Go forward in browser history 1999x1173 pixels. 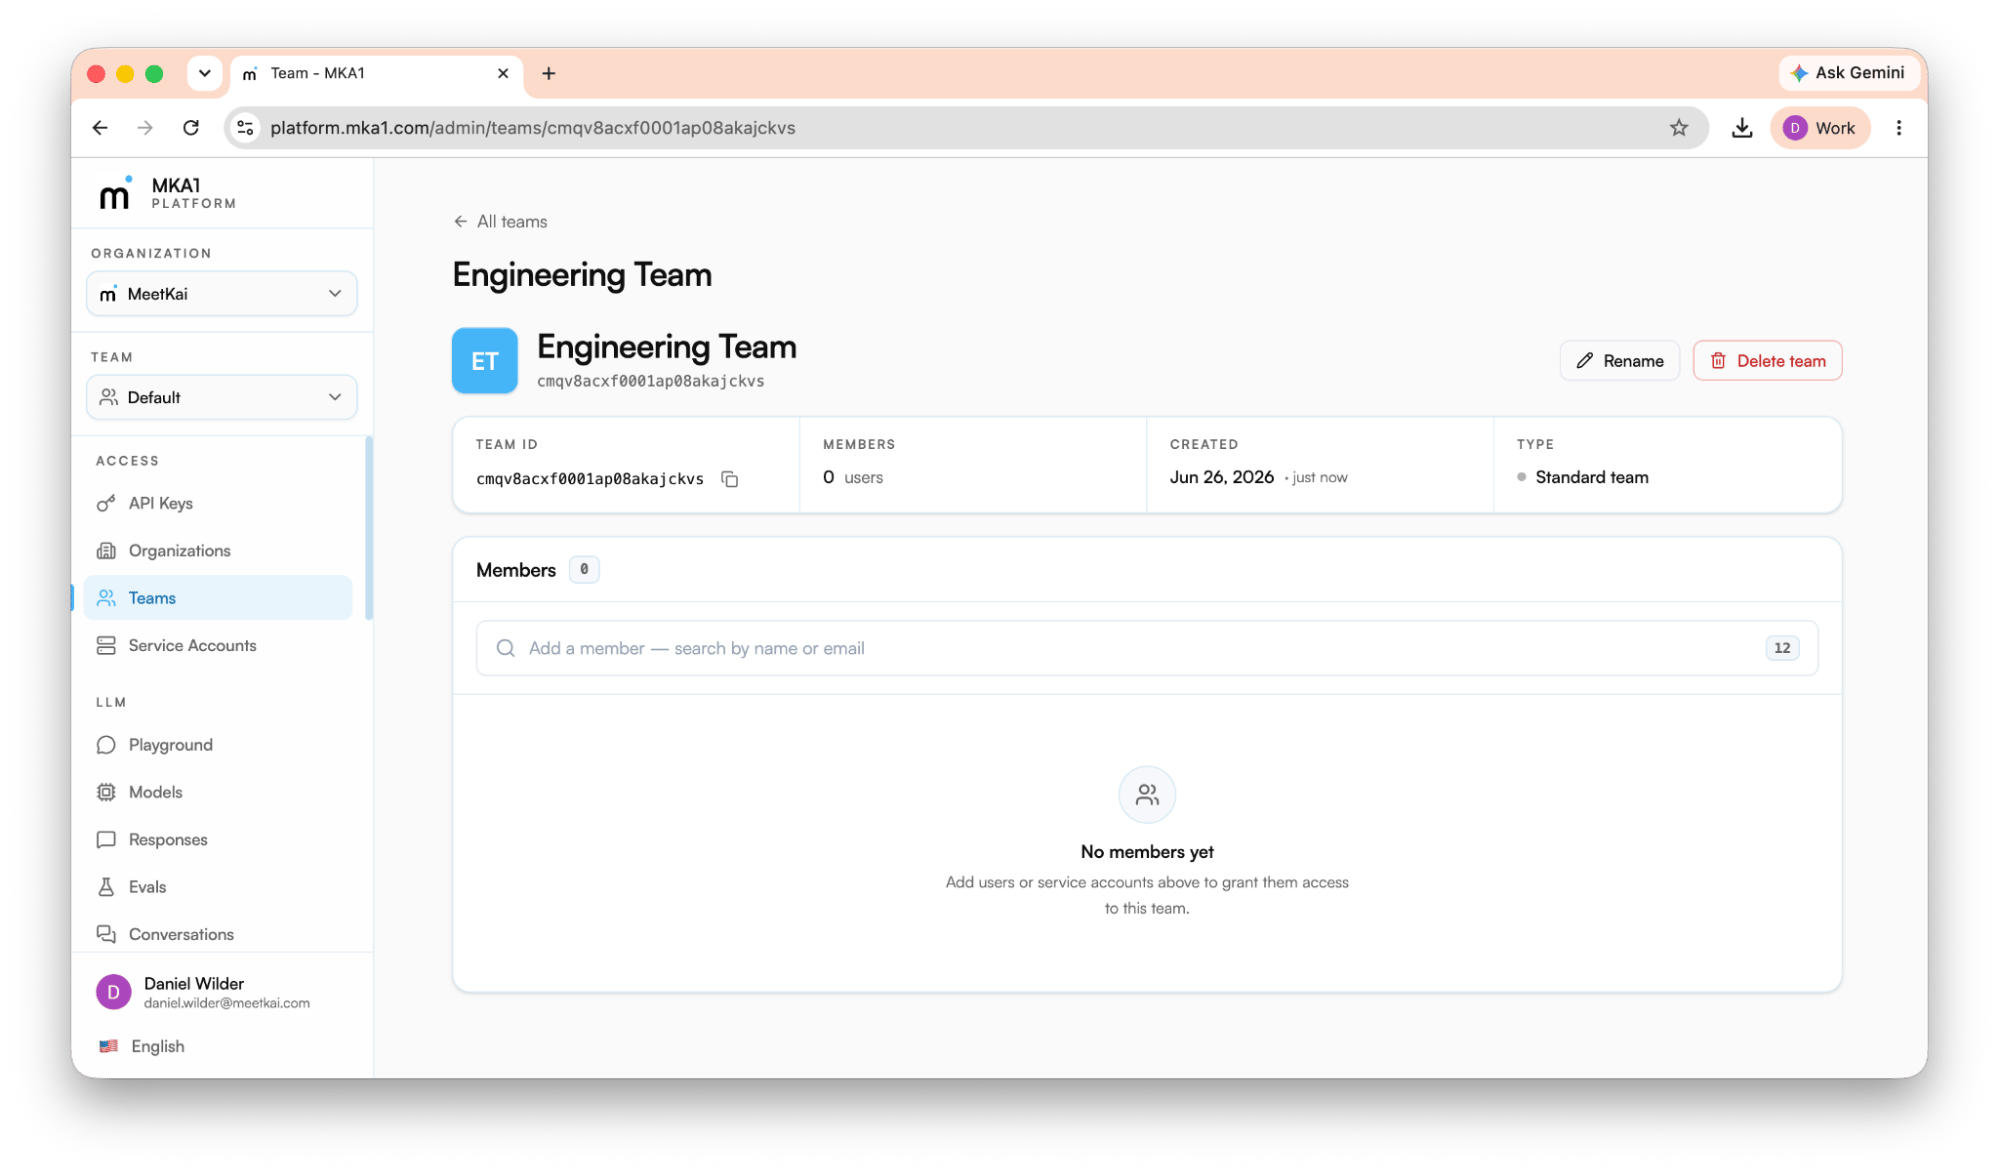tap(146, 128)
